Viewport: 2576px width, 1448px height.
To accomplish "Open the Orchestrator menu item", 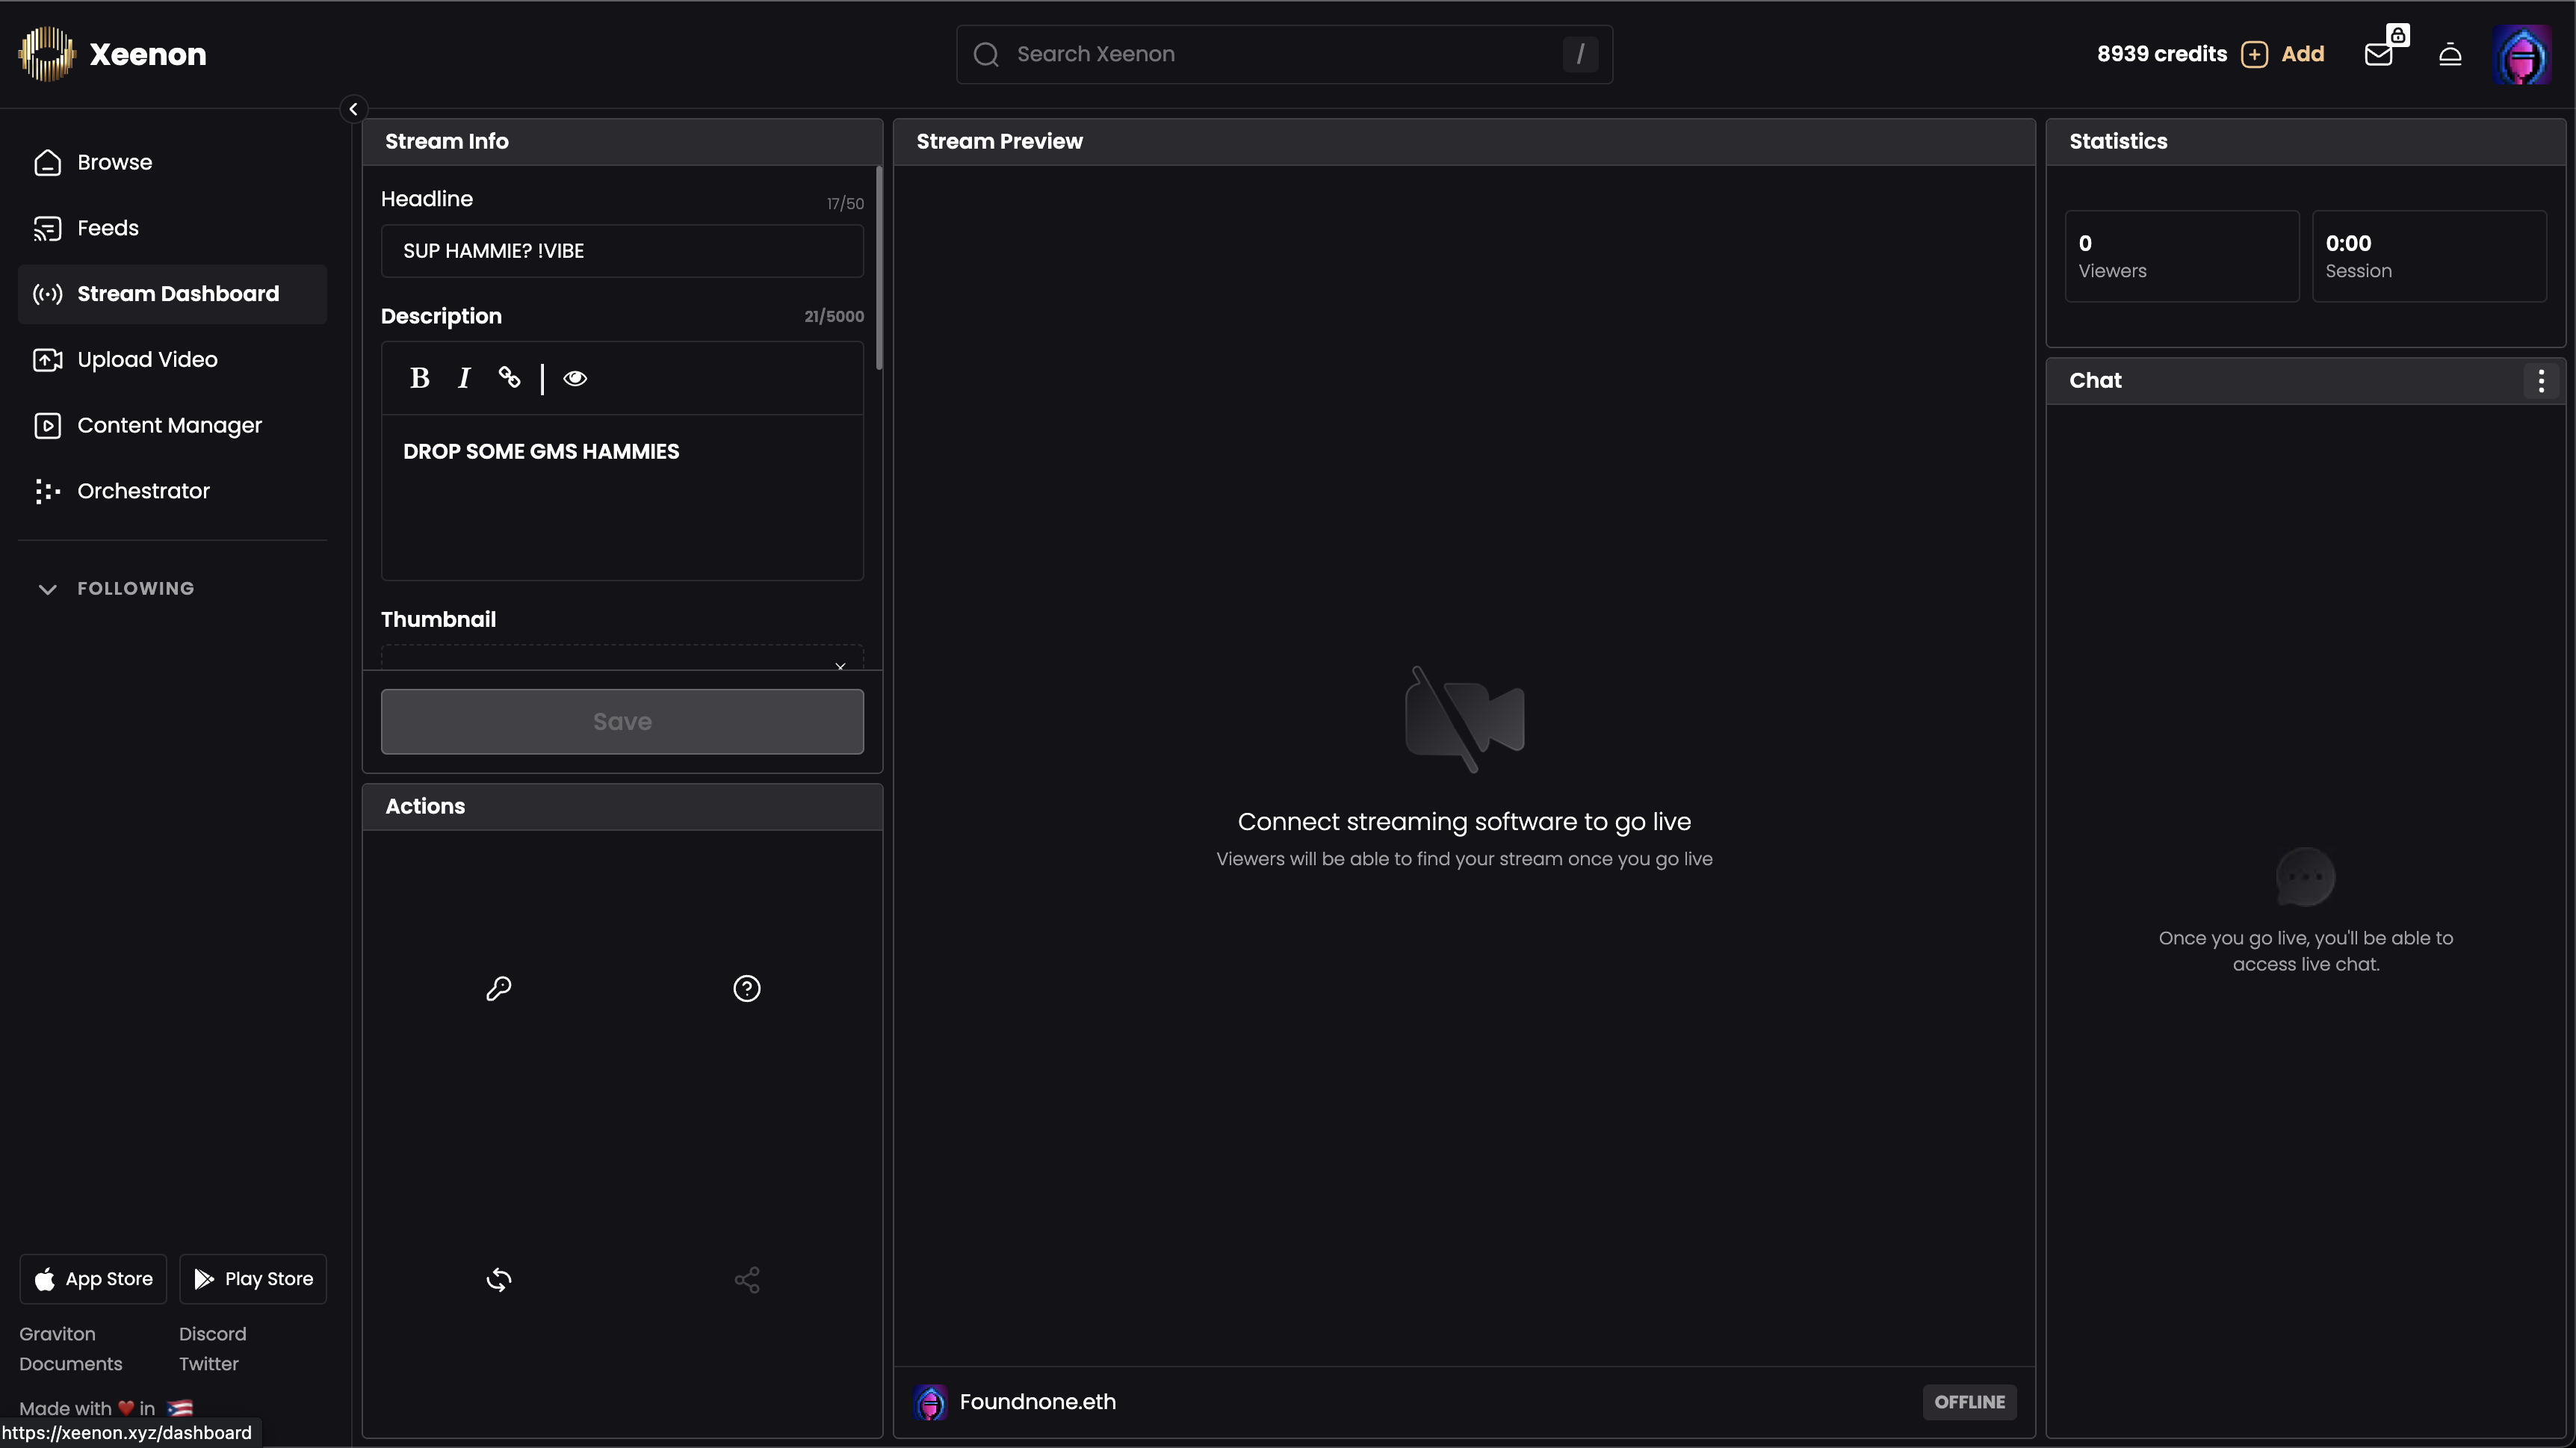I will click(143, 491).
